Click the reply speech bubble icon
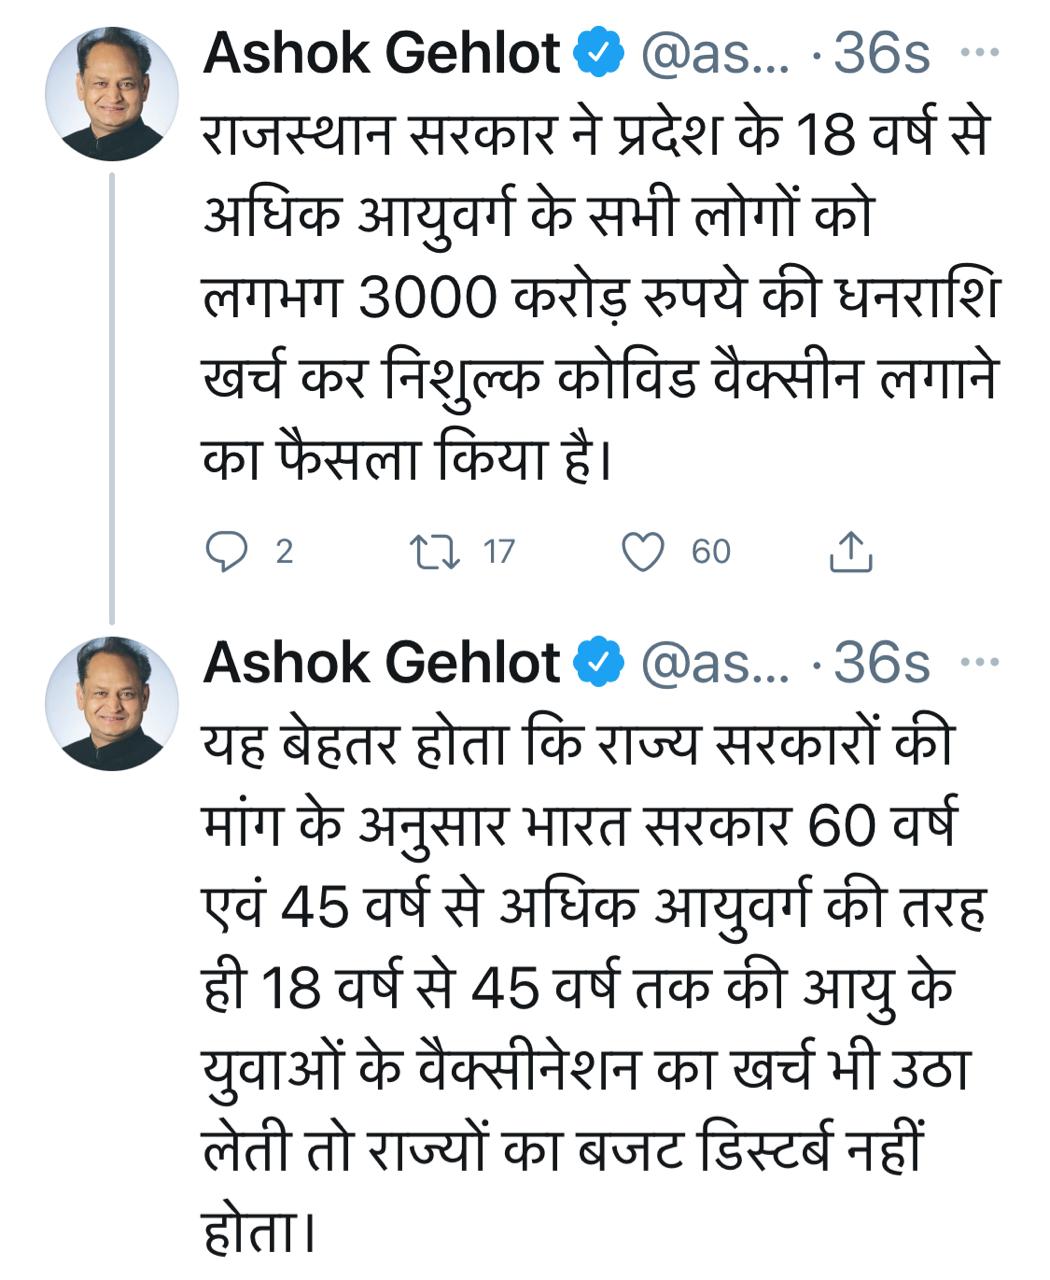 click(x=226, y=551)
